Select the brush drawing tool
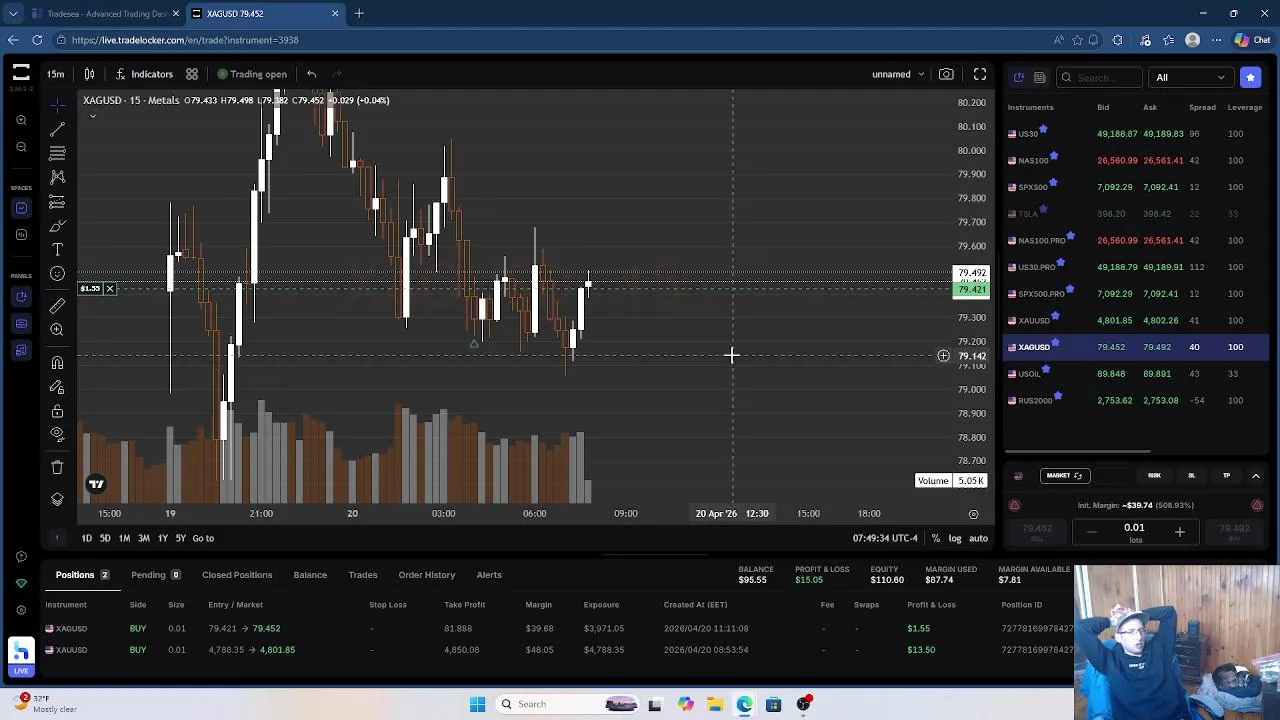The width and height of the screenshot is (1280, 720). [57, 226]
